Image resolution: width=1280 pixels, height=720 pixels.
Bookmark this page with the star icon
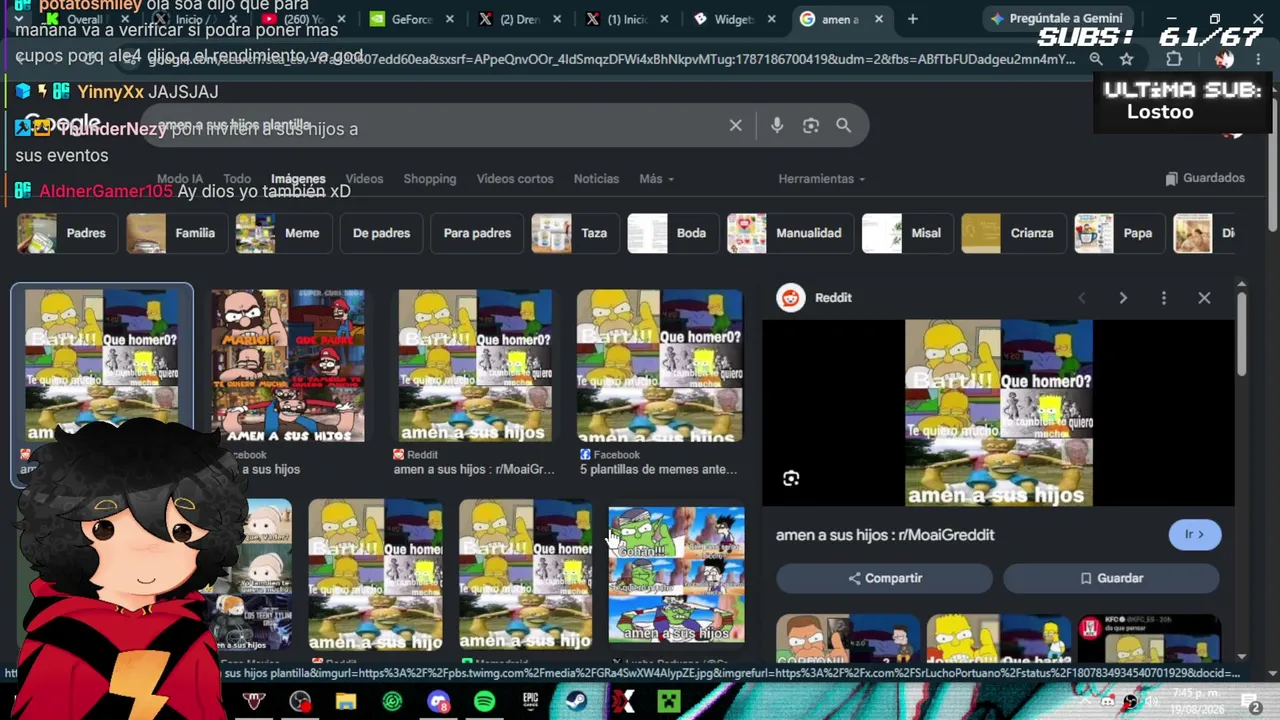tap(1126, 59)
